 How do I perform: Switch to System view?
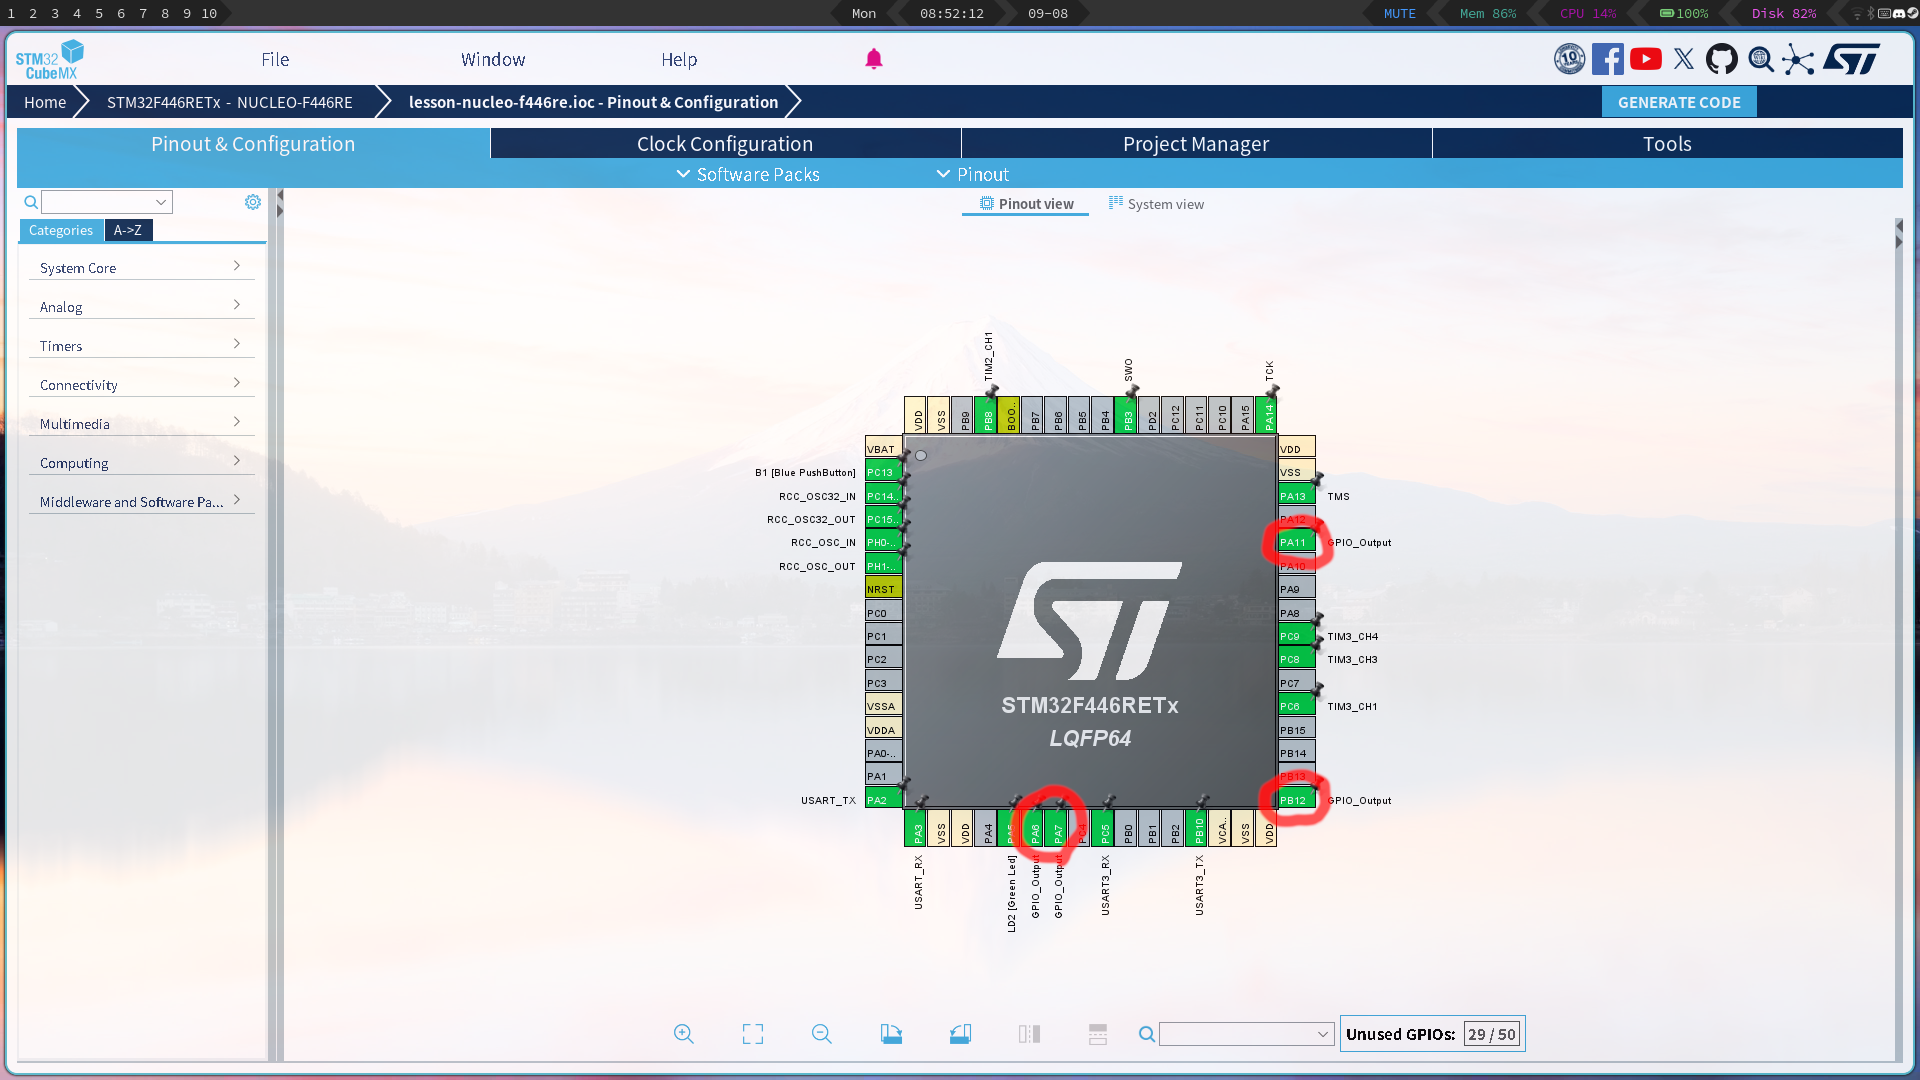click(x=1156, y=204)
